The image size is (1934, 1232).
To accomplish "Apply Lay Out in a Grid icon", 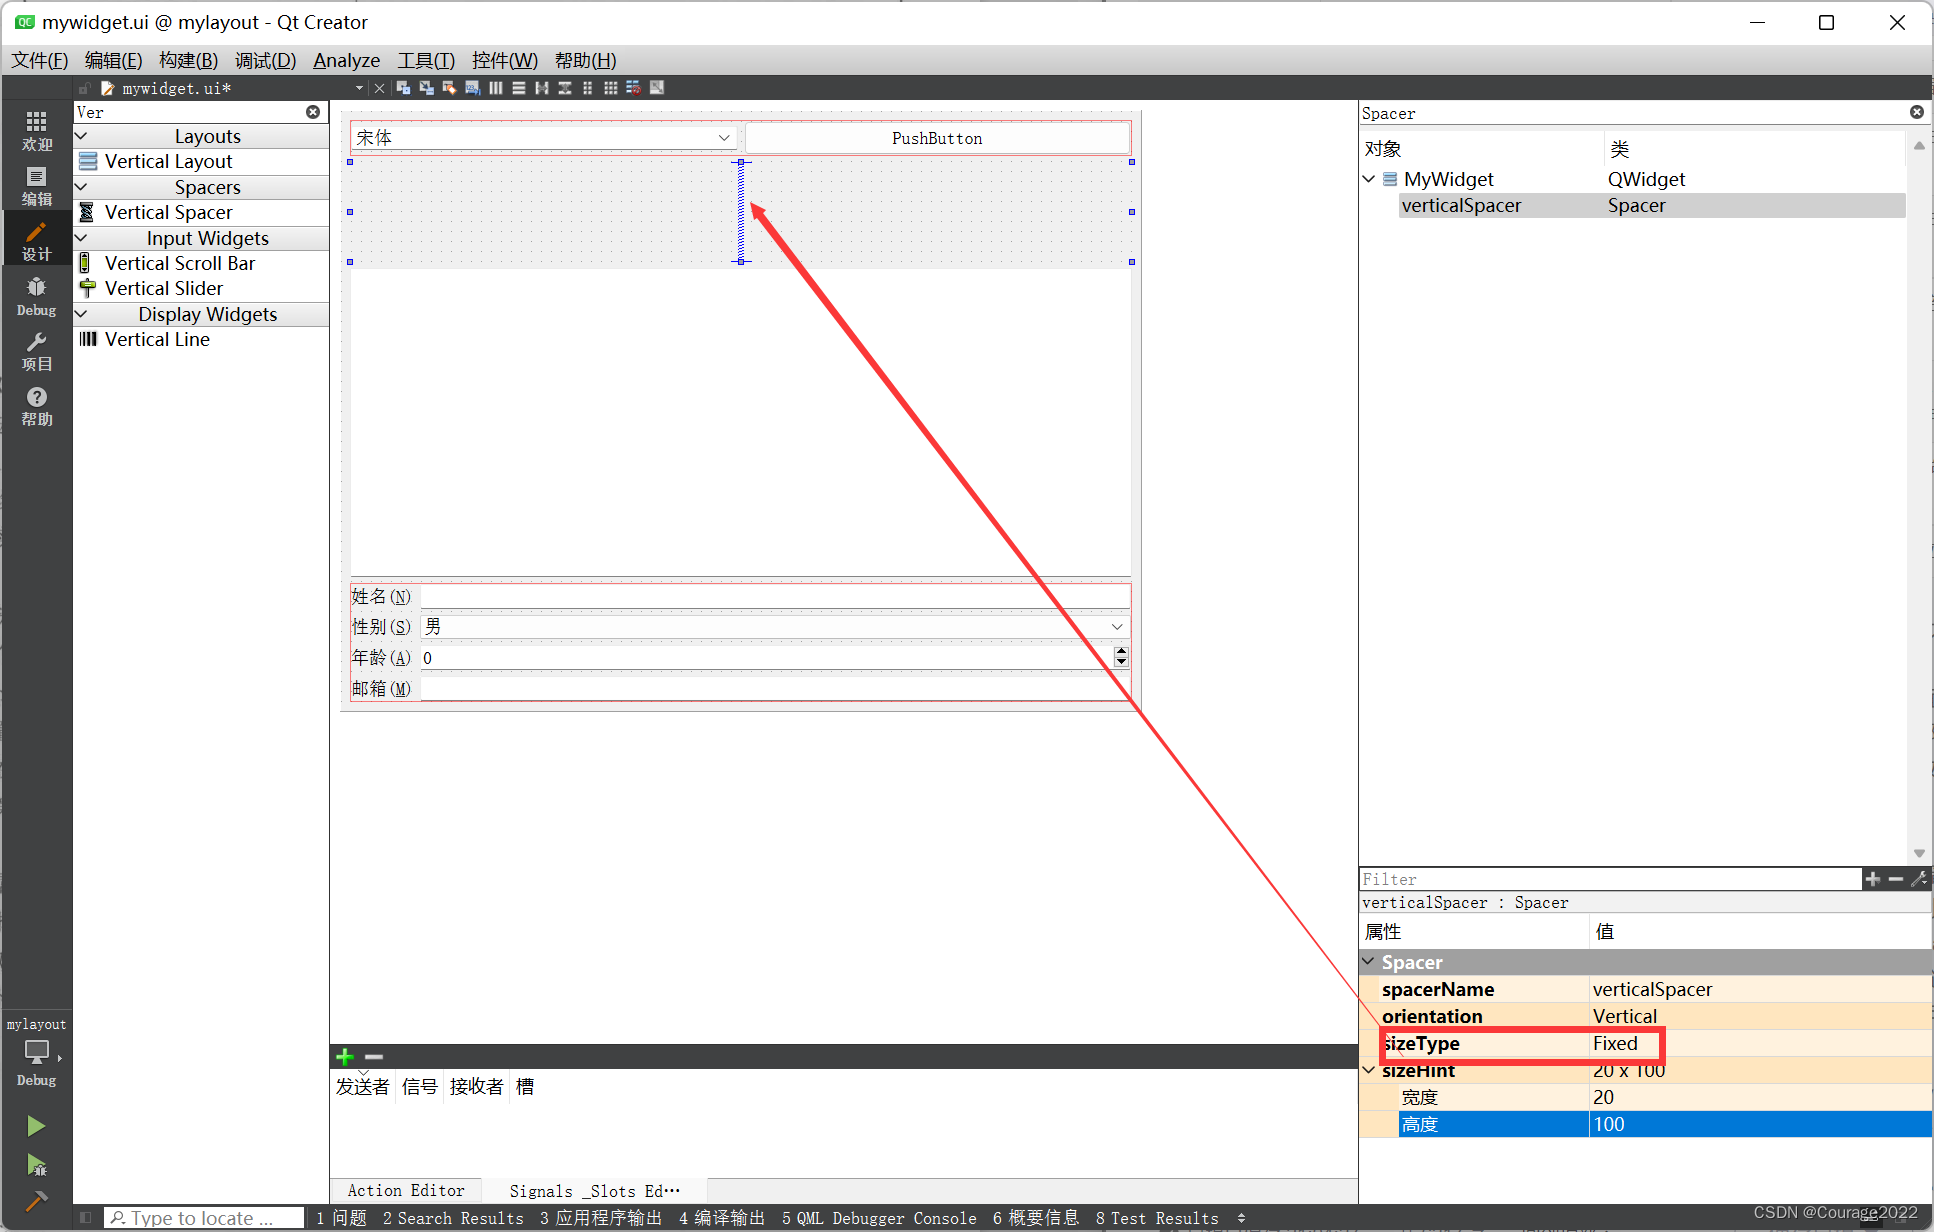I will click(x=611, y=88).
